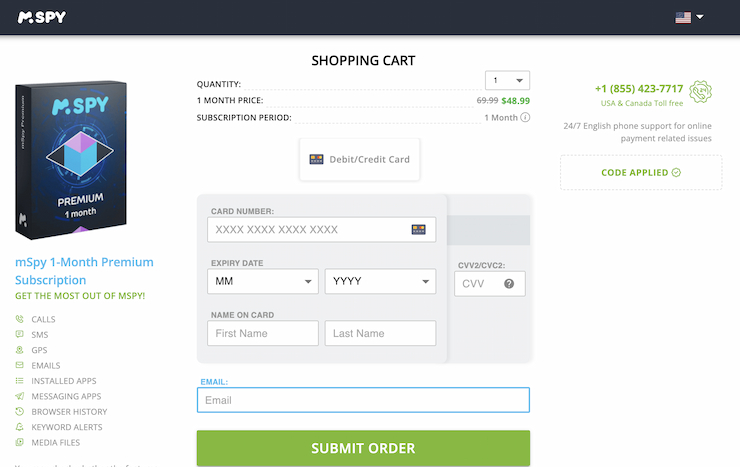
Task: Click the card type icon in card number field
Action: pyautogui.click(x=419, y=230)
